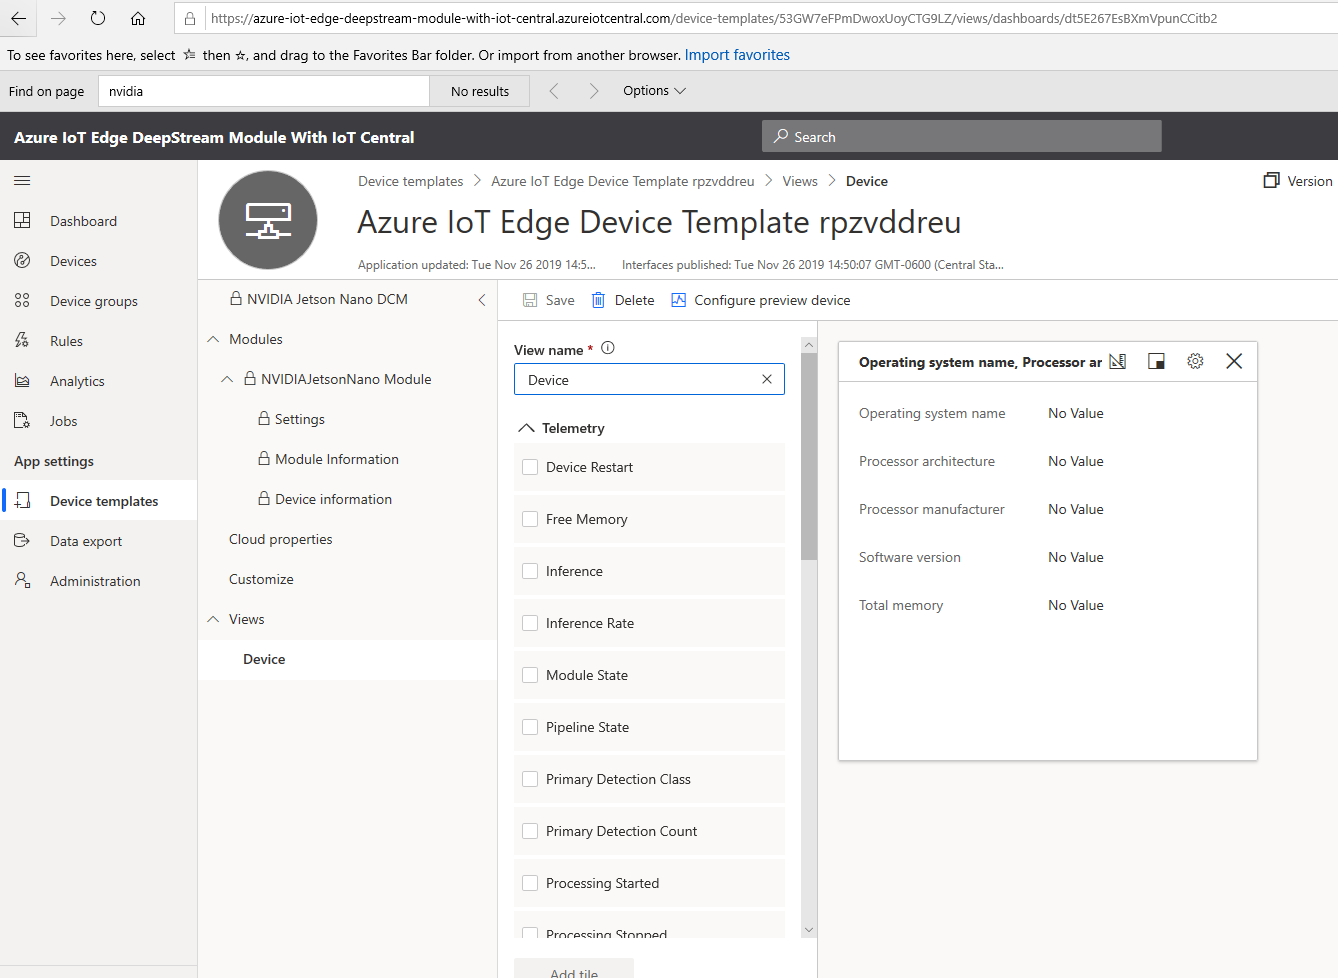Go to the browser home icon
This screenshot has height=978, width=1338.
point(138,18)
